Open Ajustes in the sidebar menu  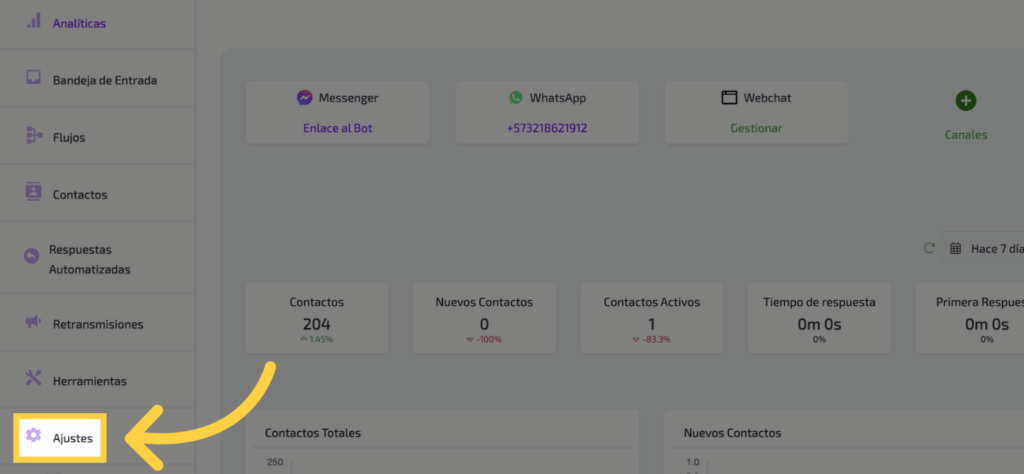click(x=72, y=437)
